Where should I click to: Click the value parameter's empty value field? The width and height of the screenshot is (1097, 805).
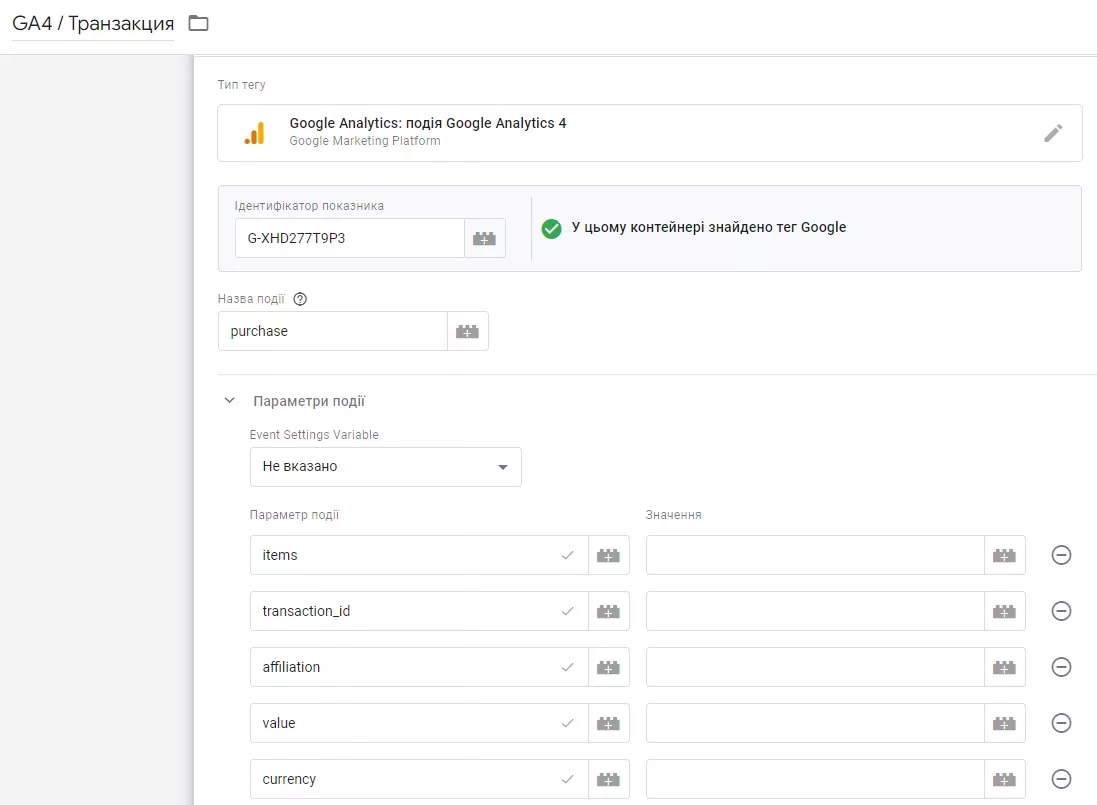(x=815, y=723)
